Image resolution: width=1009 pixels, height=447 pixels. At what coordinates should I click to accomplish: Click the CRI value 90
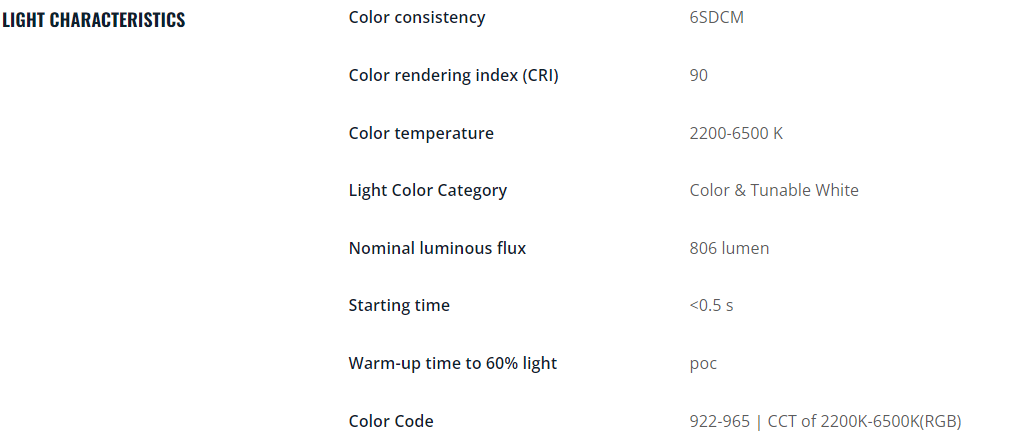pyautogui.click(x=698, y=75)
